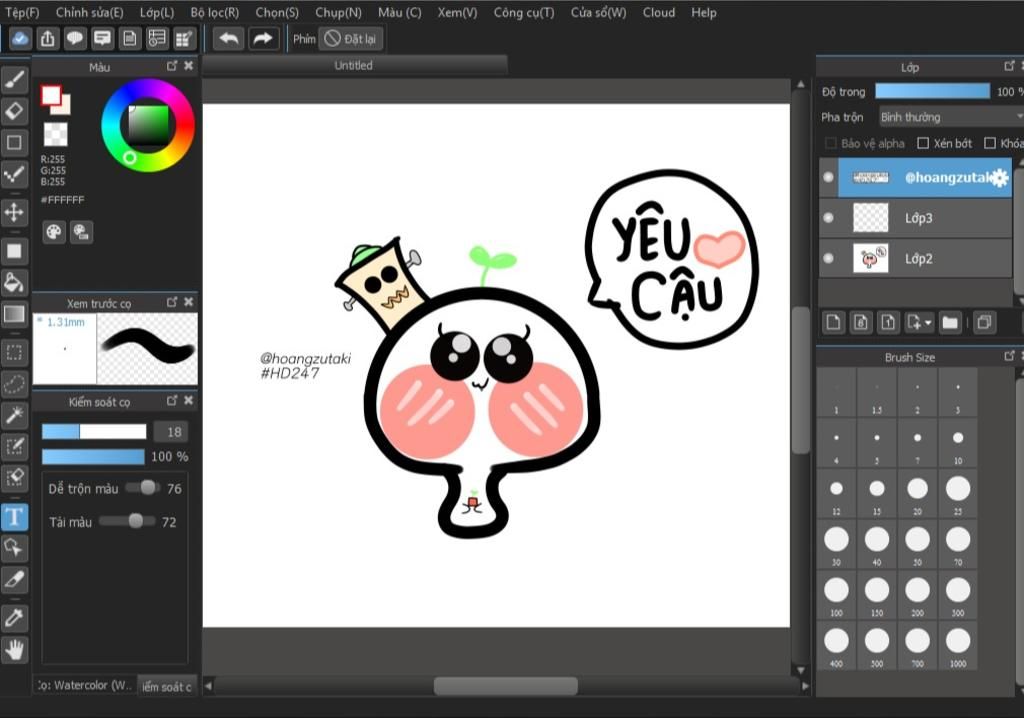Toggle visibility of Lớp3 layer
This screenshot has width=1024, height=718.
(x=829, y=218)
